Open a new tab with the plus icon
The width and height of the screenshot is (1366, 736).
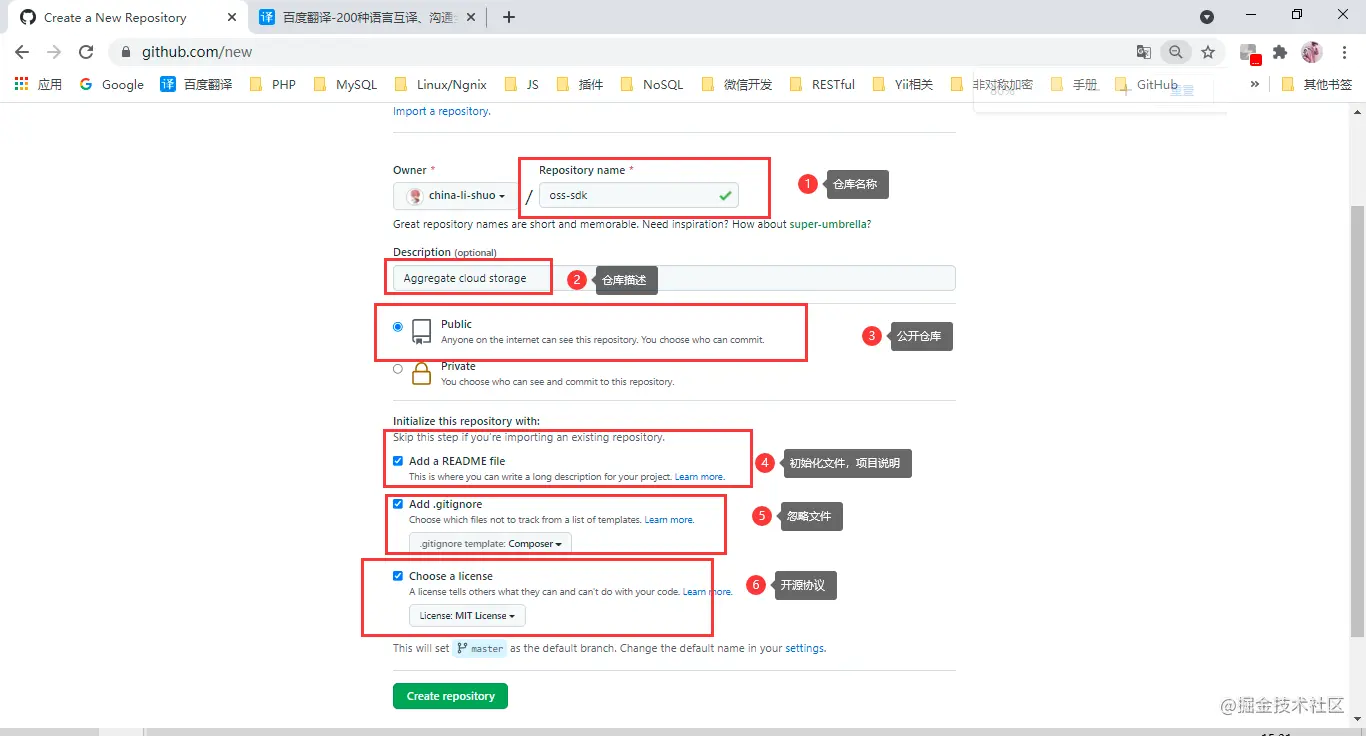(x=509, y=17)
